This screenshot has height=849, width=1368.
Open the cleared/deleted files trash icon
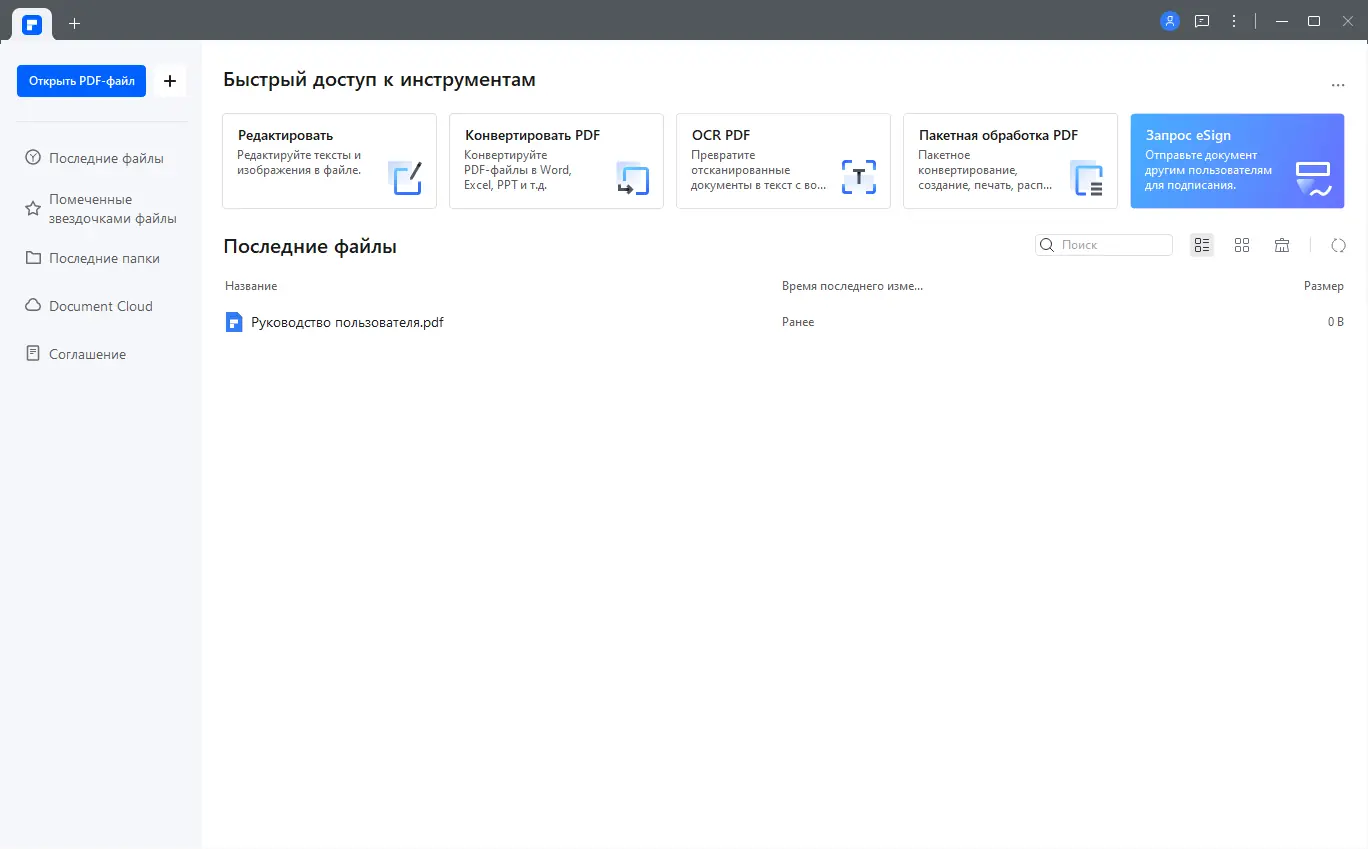coord(1282,244)
